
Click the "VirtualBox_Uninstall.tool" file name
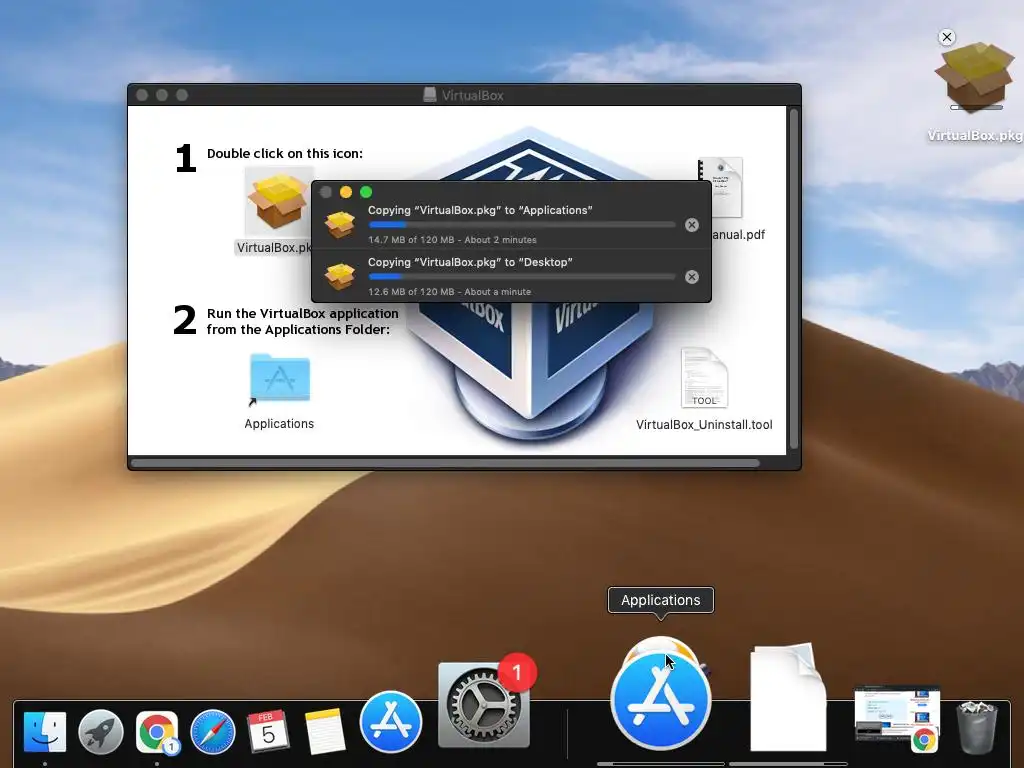point(704,424)
